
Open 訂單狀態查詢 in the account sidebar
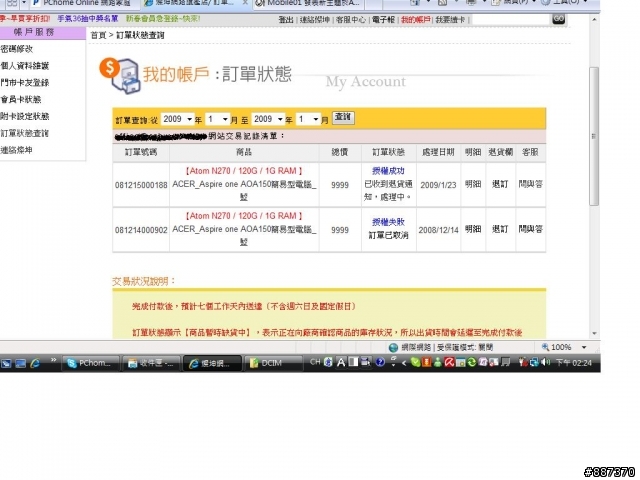click(x=24, y=133)
